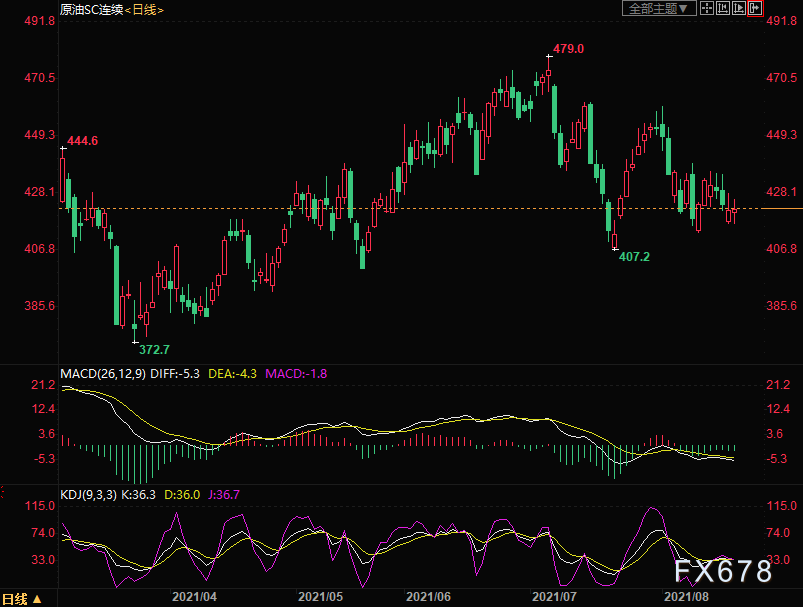
Task: Click the MACD:-1.8 value
Action: click(x=296, y=374)
